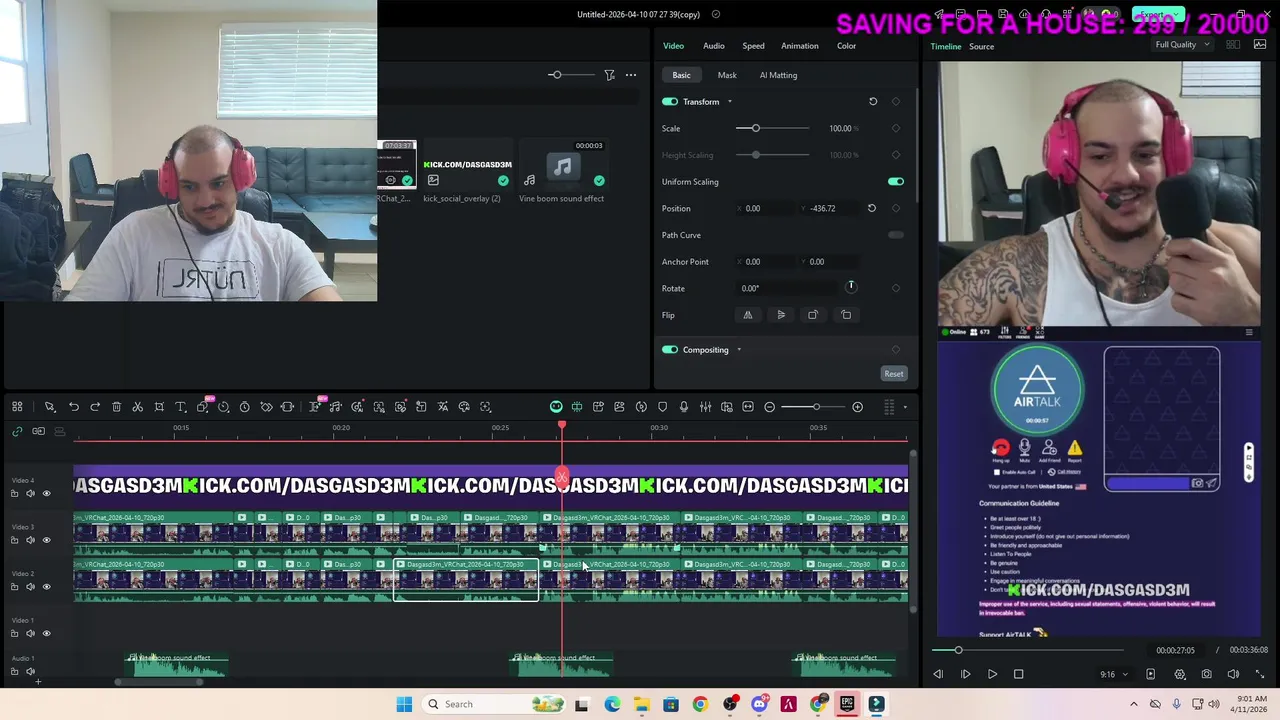Open the Full Quality dropdown
The image size is (1280, 720).
[1181, 45]
